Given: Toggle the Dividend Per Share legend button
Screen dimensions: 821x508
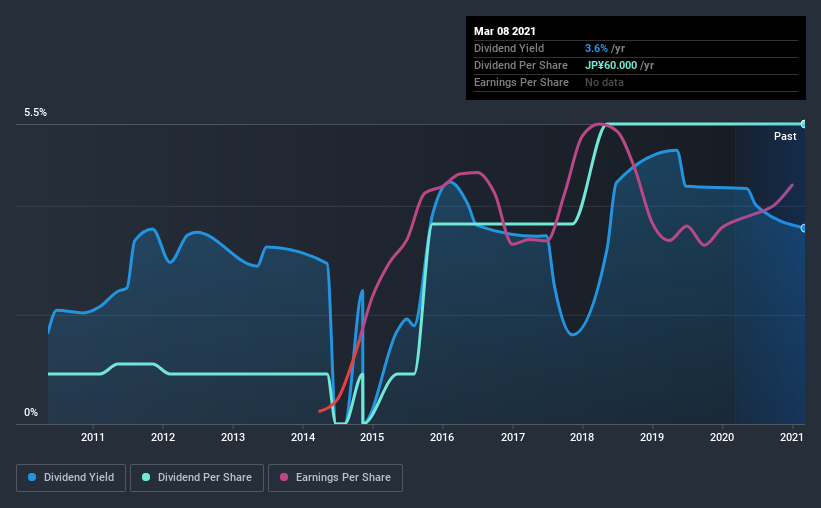Looking at the screenshot, I should tap(197, 478).
